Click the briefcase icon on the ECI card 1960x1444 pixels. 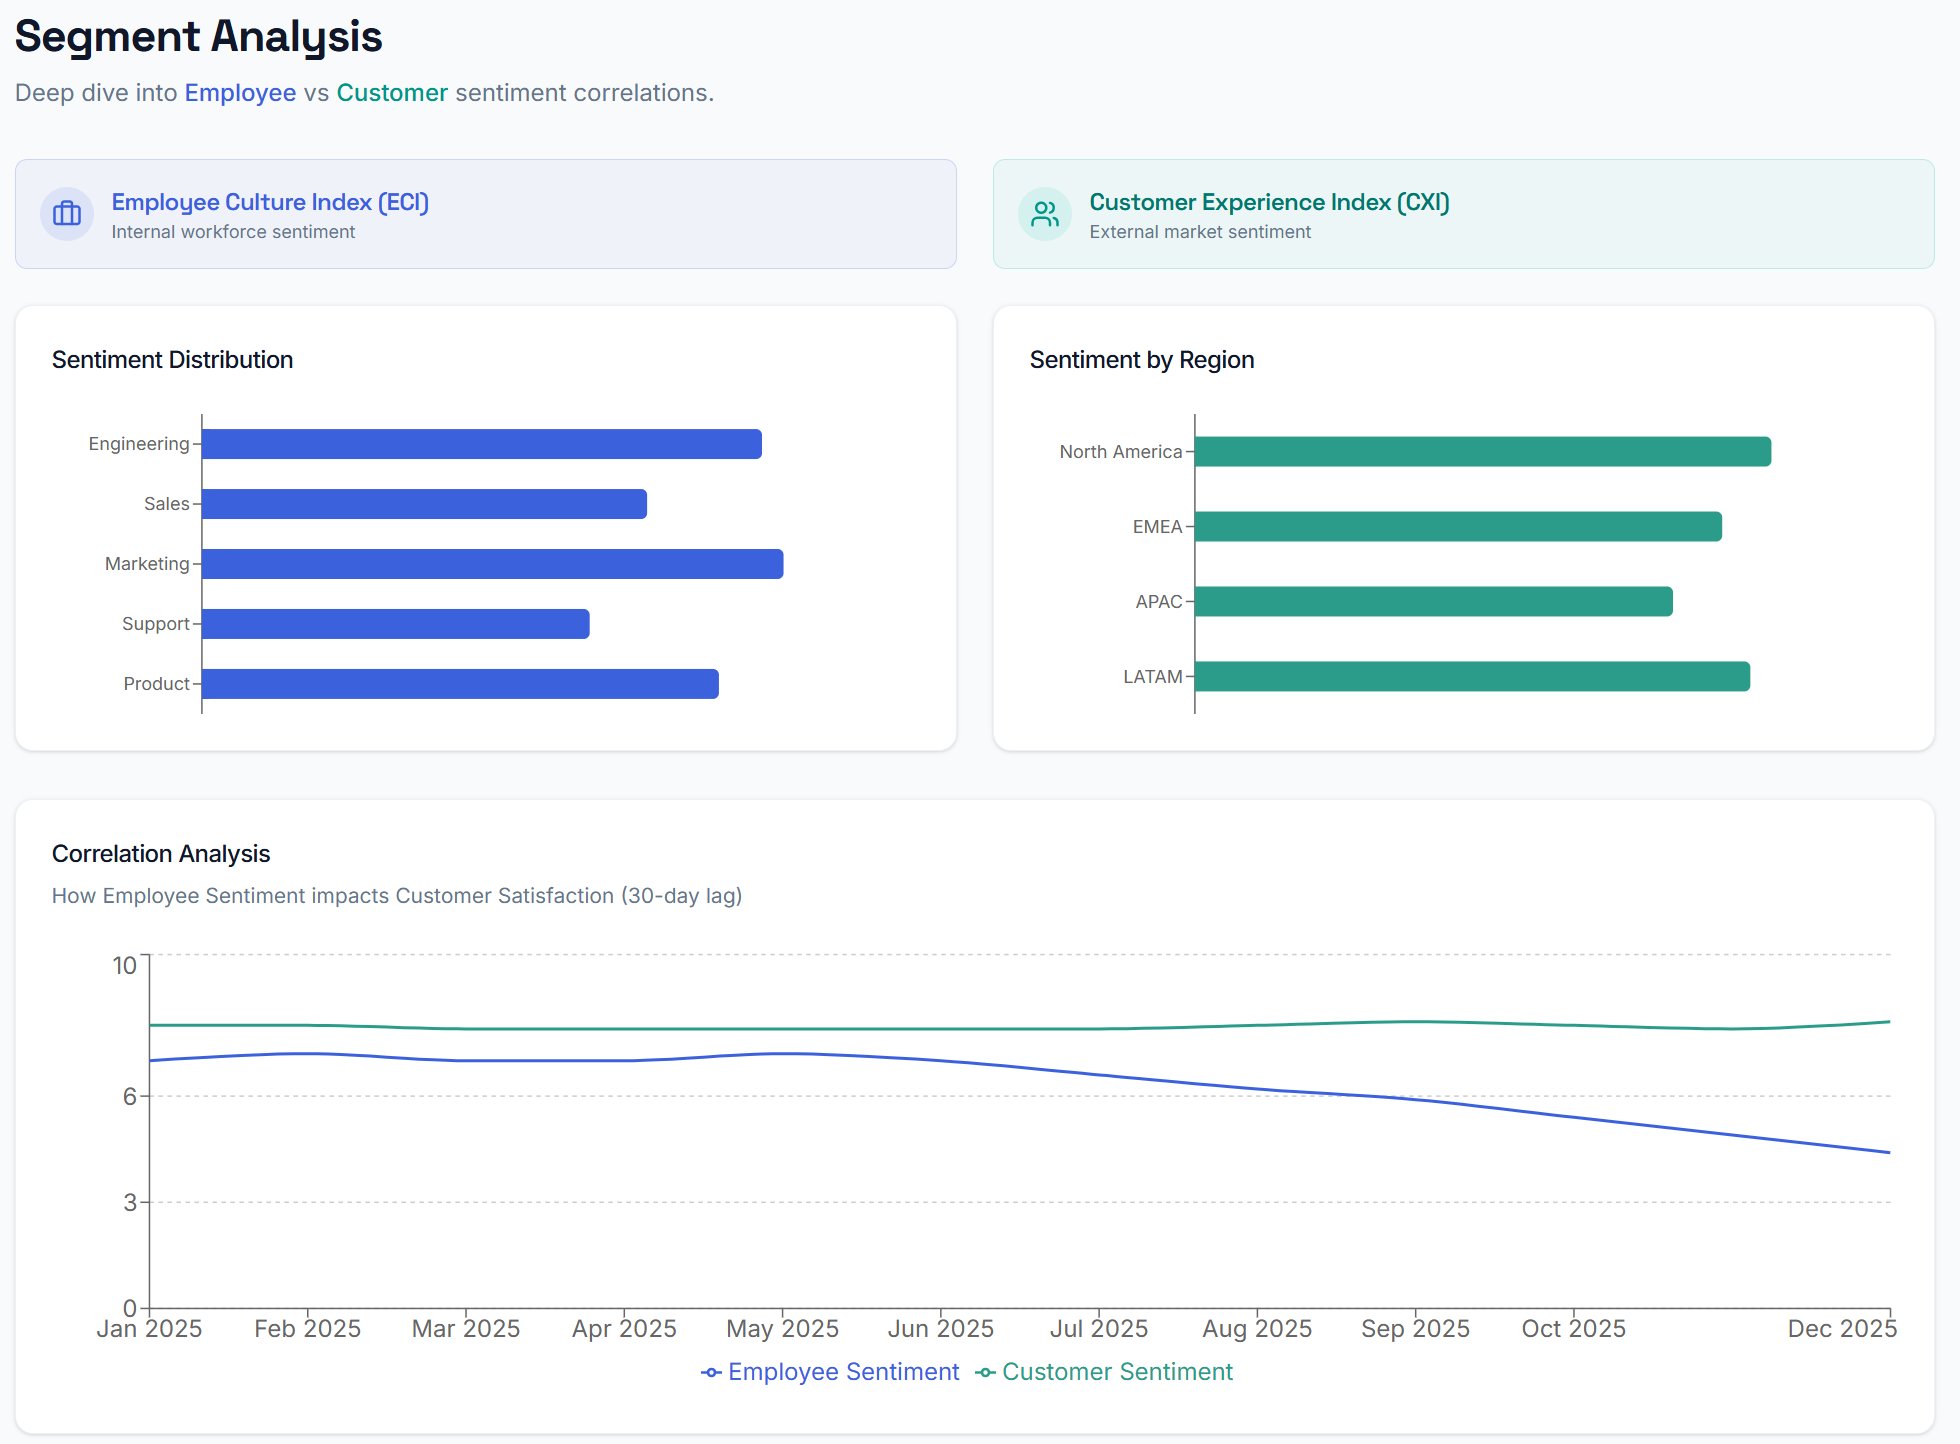coord(66,214)
